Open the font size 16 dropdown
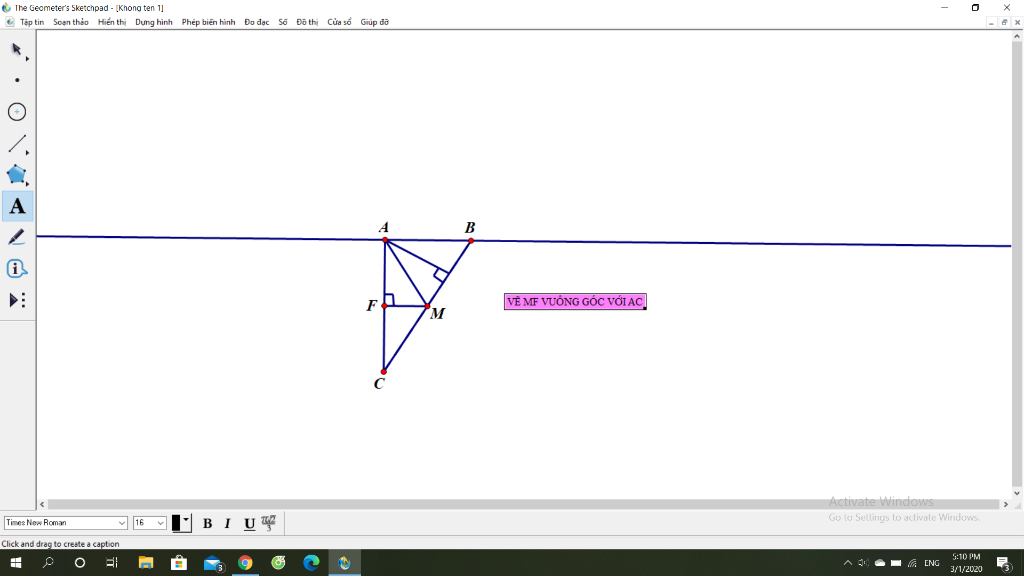1024x576 pixels. coord(150,522)
